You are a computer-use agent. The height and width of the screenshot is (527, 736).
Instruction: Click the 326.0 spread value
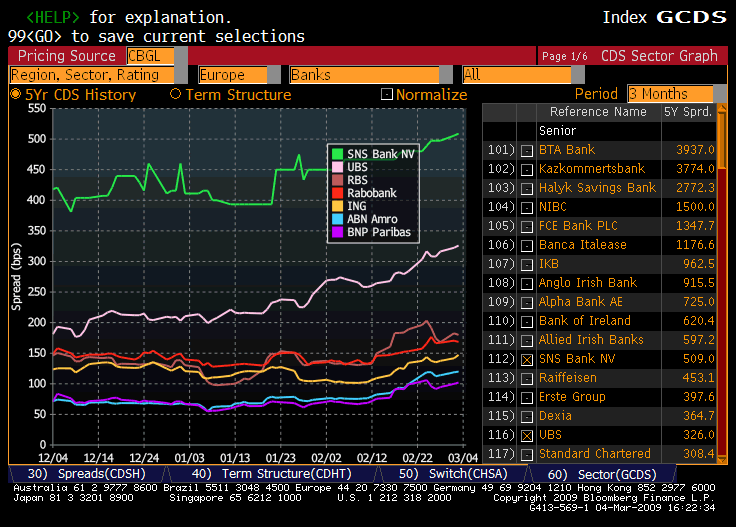[x=699, y=435]
